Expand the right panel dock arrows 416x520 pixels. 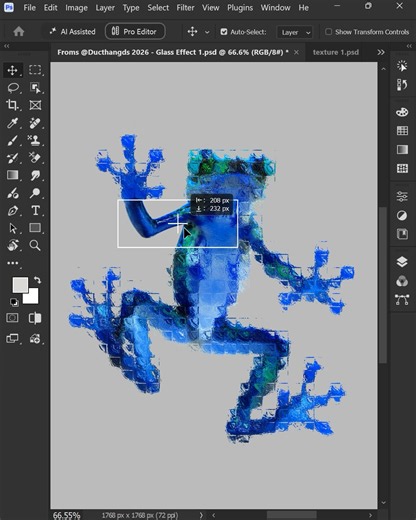(409, 46)
